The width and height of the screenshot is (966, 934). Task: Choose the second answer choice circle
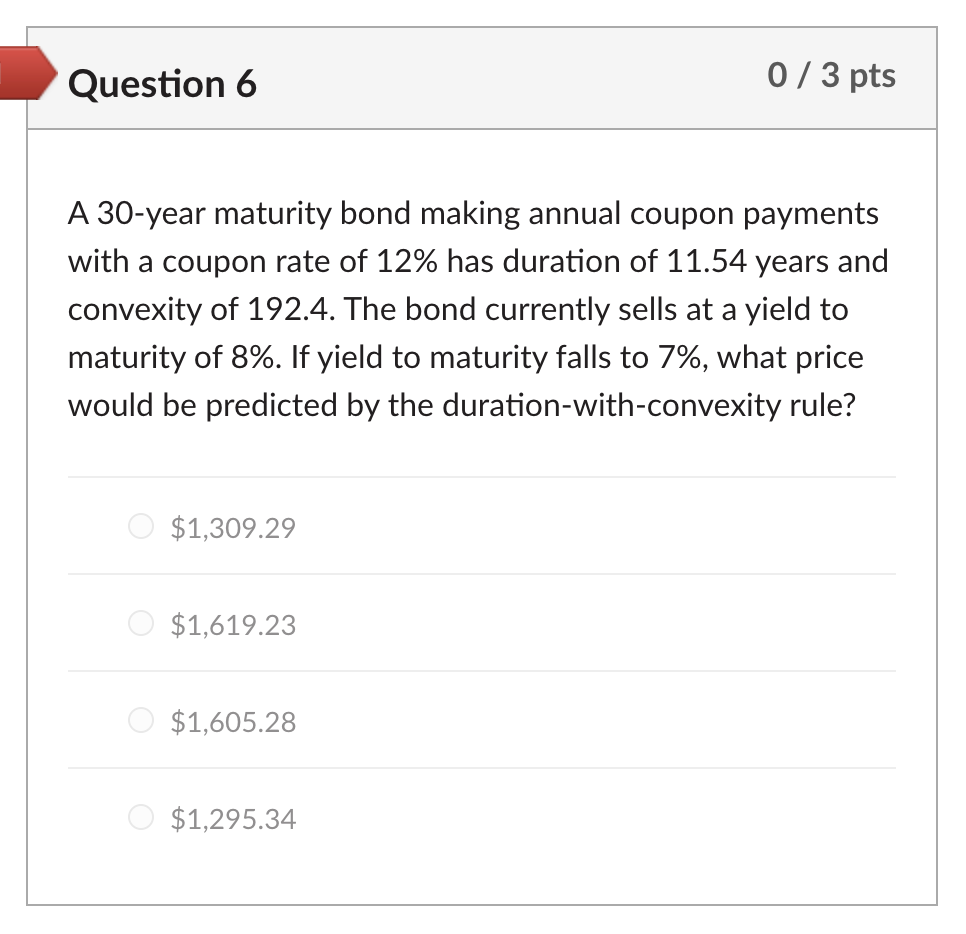(x=141, y=623)
